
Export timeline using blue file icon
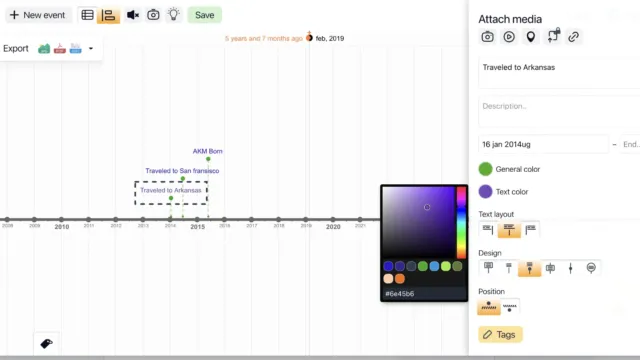[76, 49]
